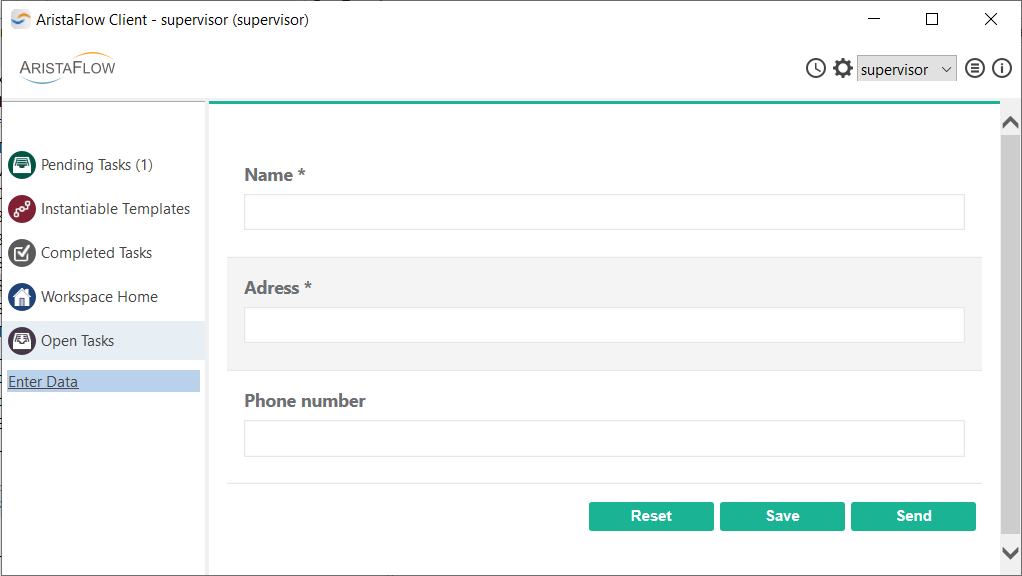
Task: Click the Save button
Action: click(x=782, y=516)
